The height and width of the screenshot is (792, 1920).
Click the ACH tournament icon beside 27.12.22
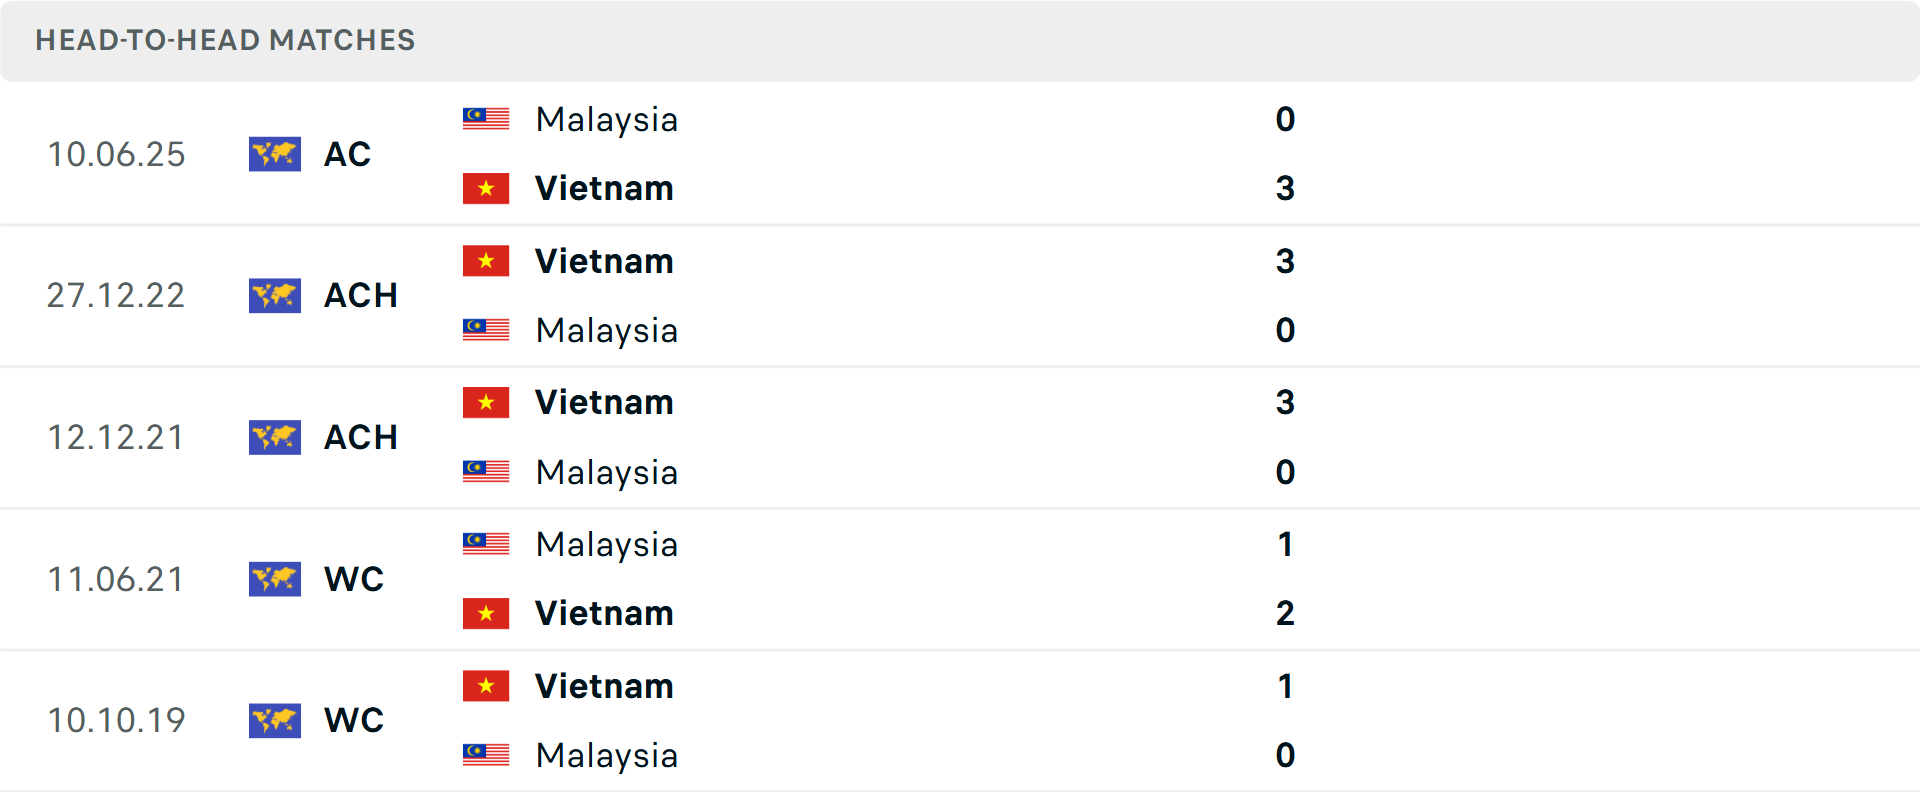(x=275, y=295)
